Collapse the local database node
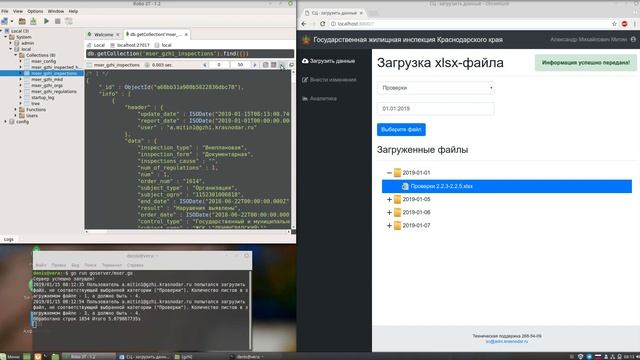 (x=11, y=49)
